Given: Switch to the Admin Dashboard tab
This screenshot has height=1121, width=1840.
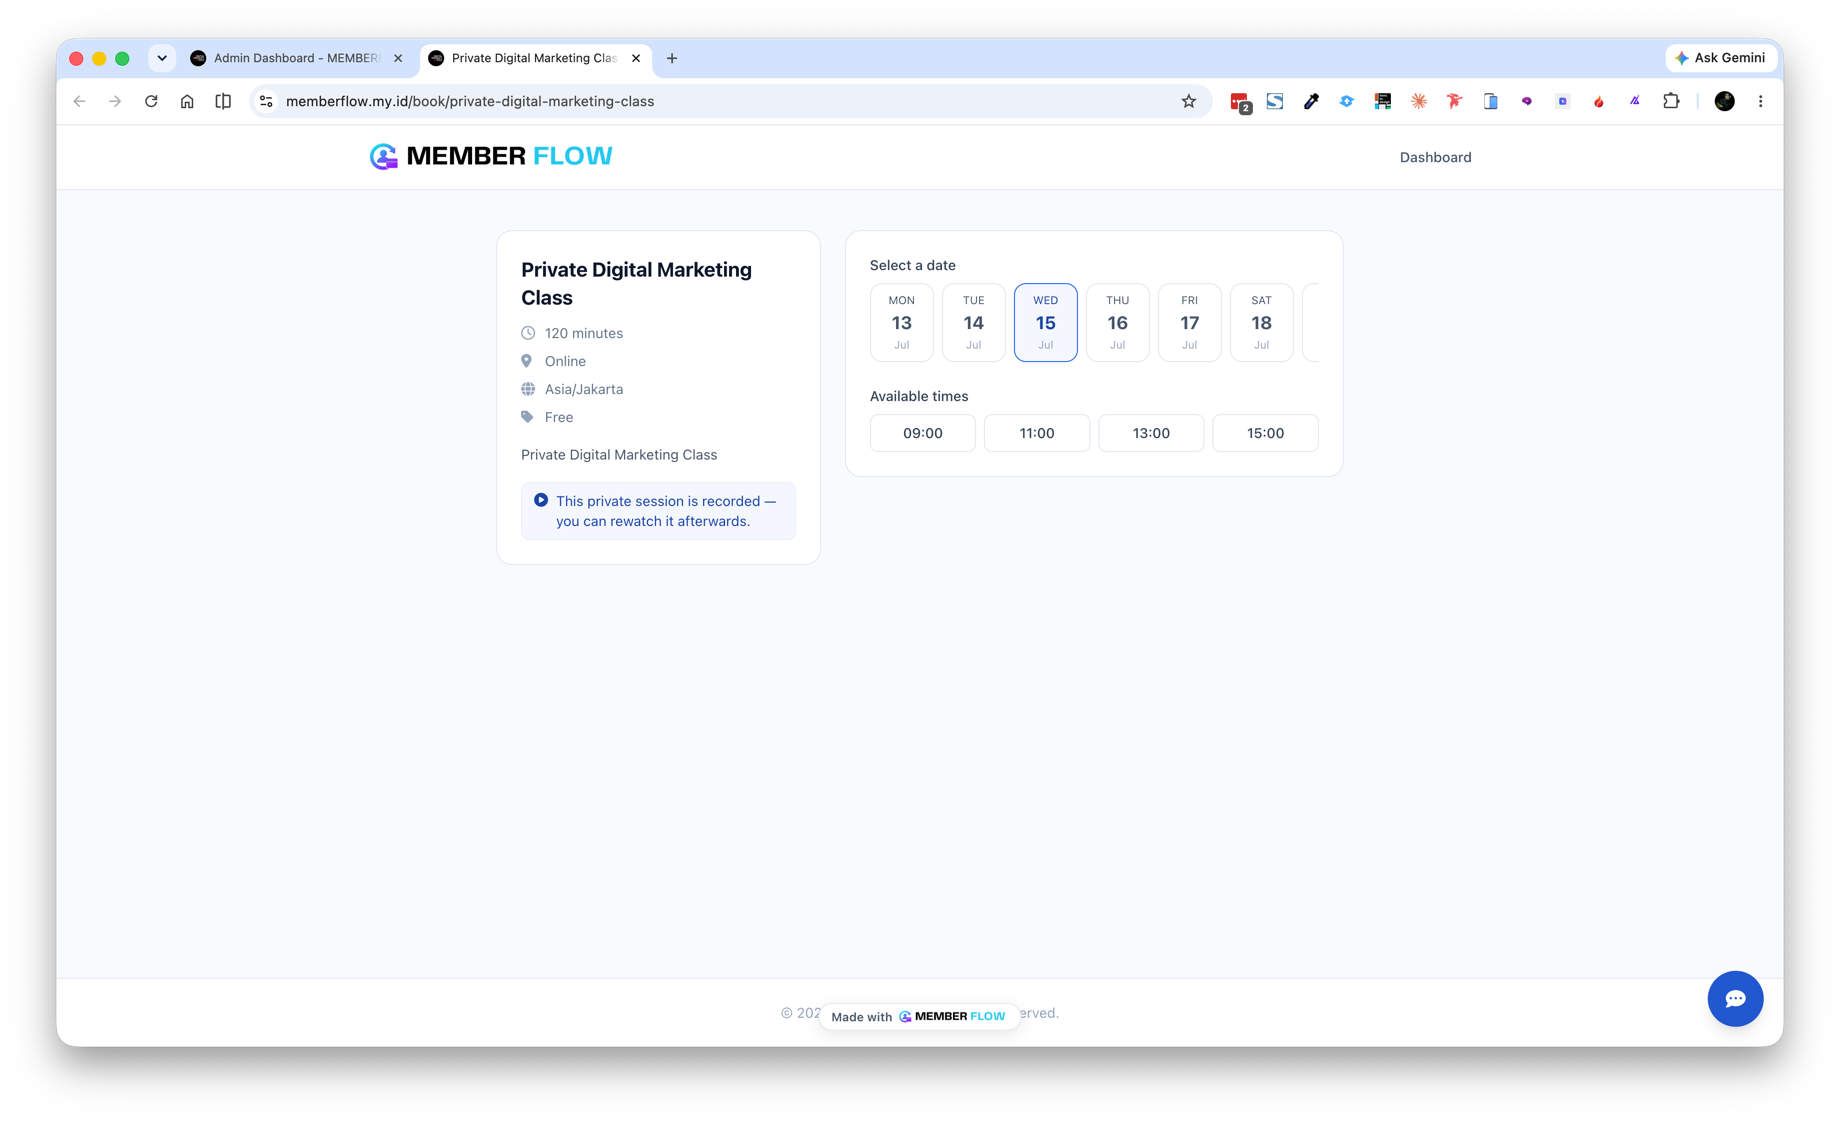Looking at the screenshot, I should click(296, 58).
